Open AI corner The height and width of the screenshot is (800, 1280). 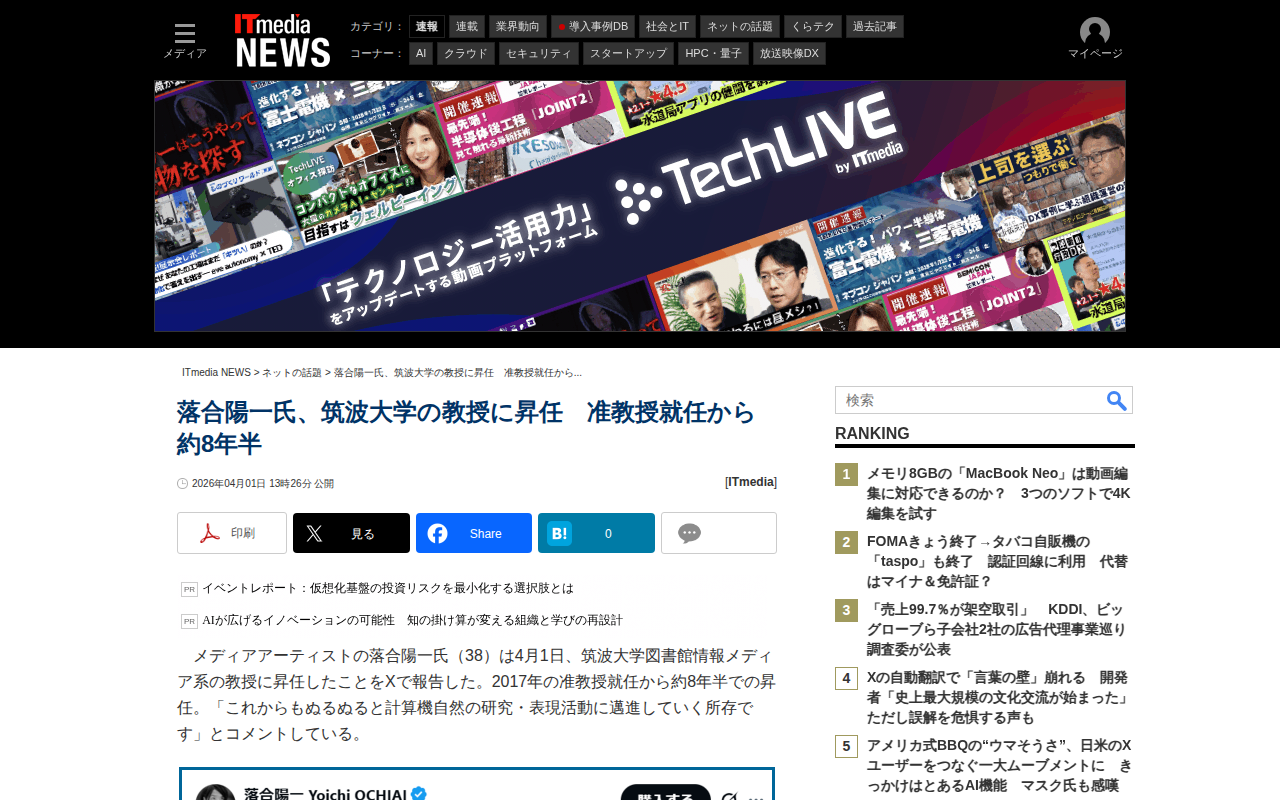pos(421,53)
